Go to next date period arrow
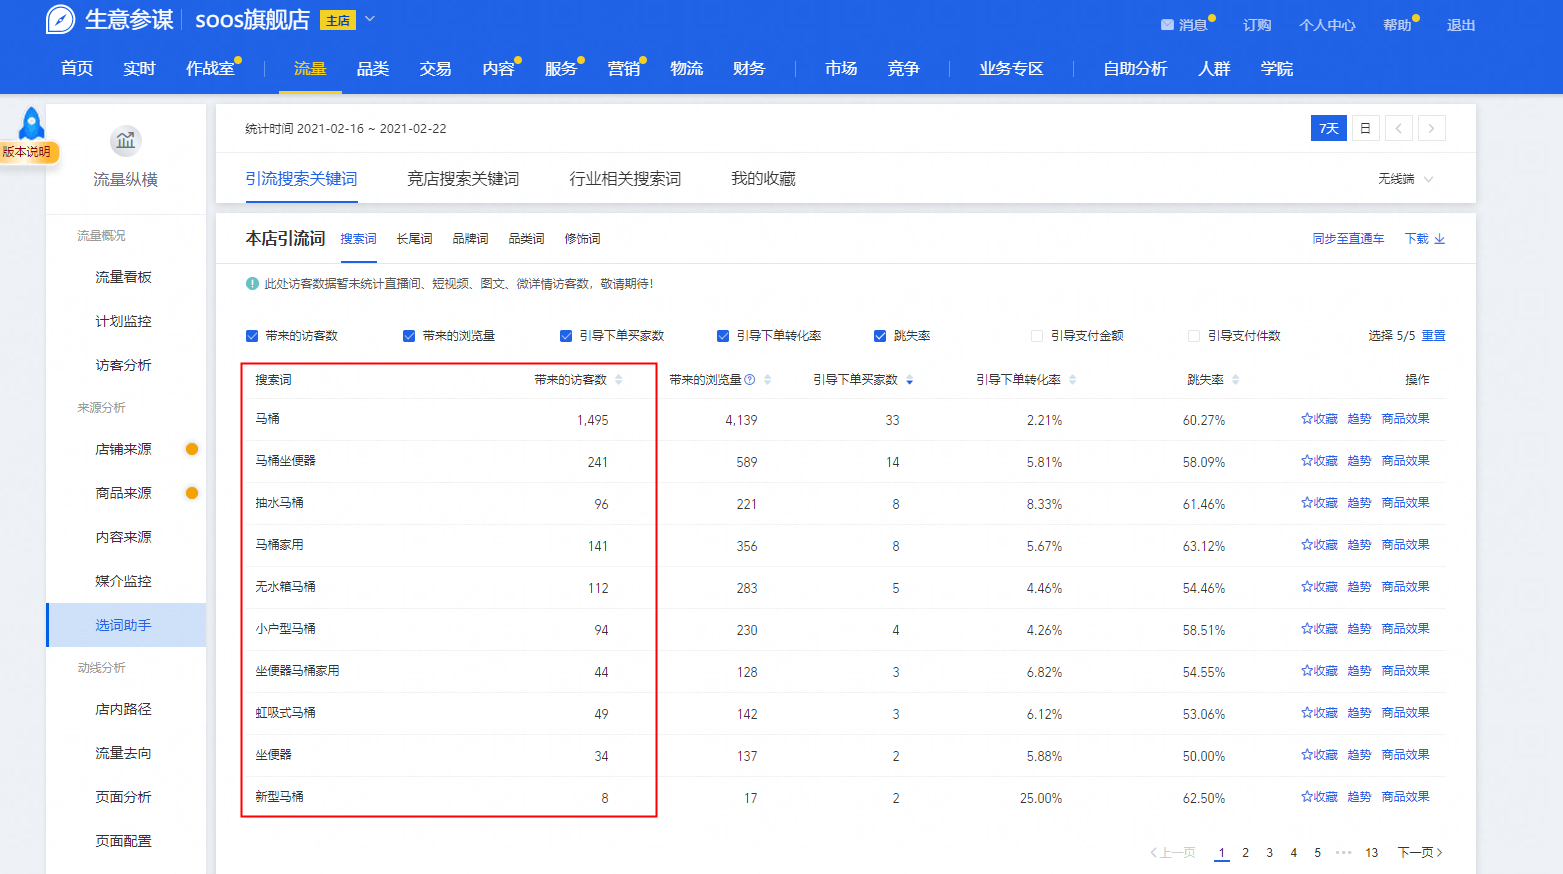Viewport: 1563px width, 874px height. click(x=1431, y=128)
